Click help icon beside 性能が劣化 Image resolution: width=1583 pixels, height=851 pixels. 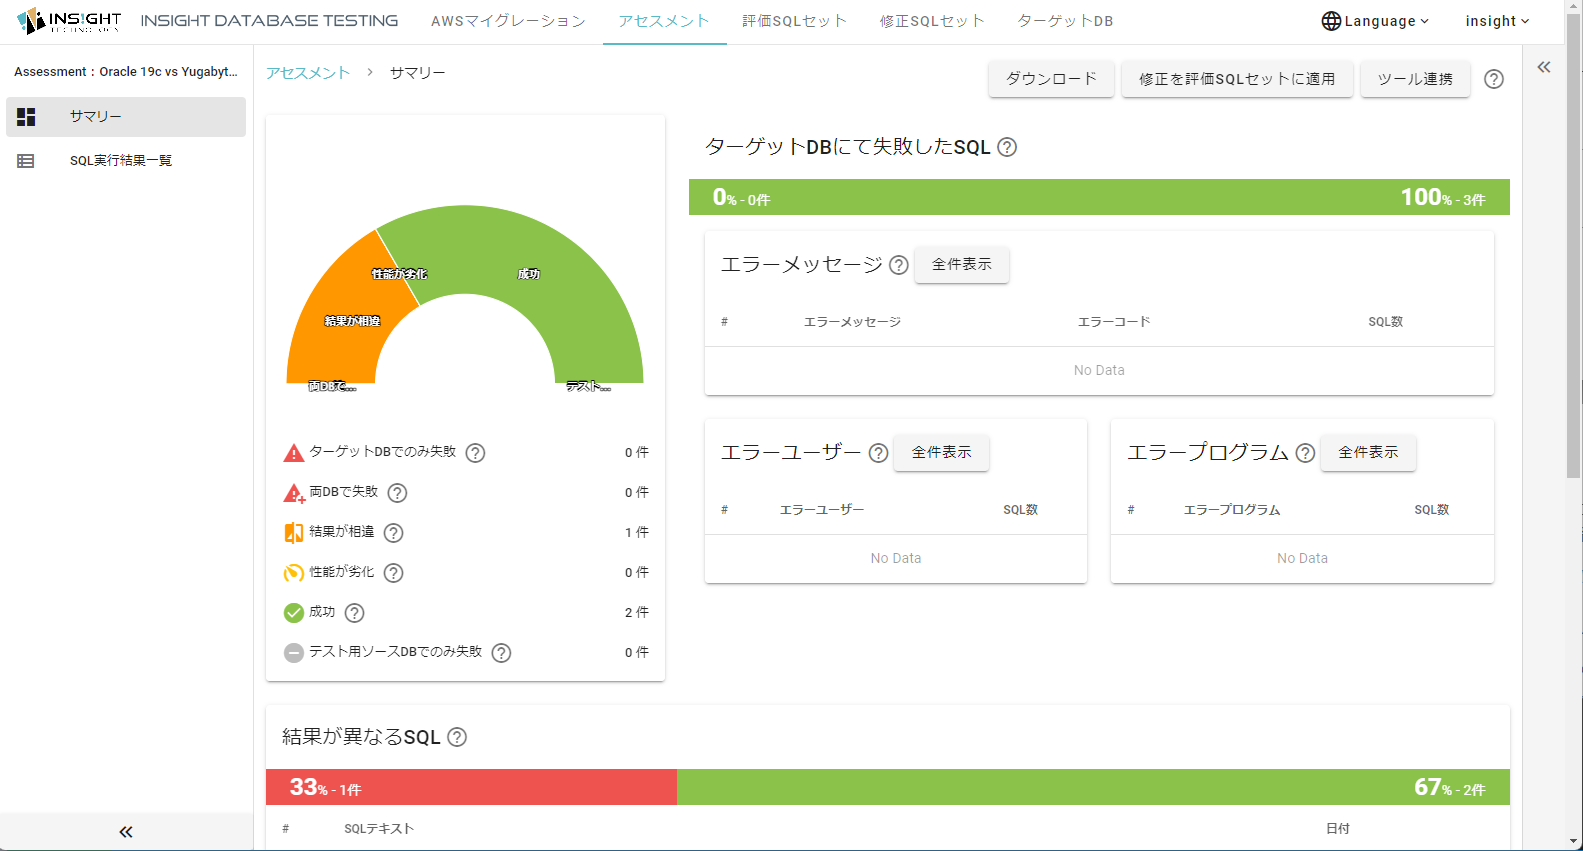point(394,573)
